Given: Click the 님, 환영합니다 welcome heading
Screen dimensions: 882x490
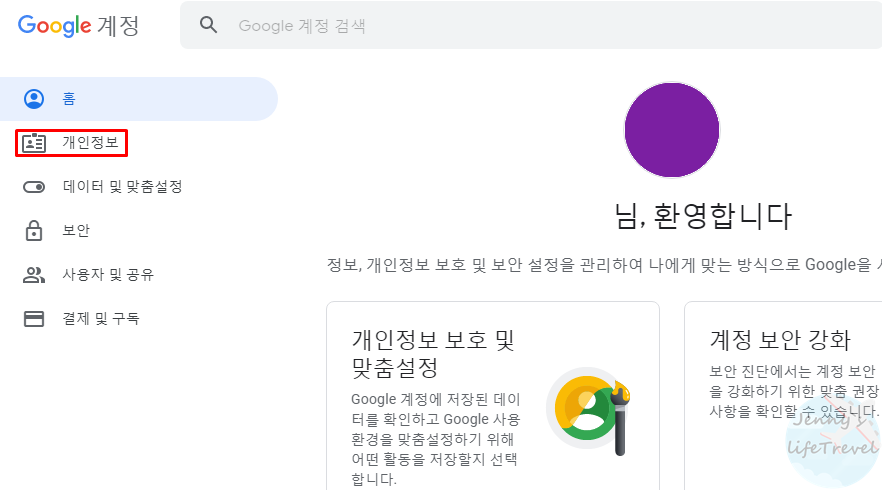Looking at the screenshot, I should tap(703, 217).
